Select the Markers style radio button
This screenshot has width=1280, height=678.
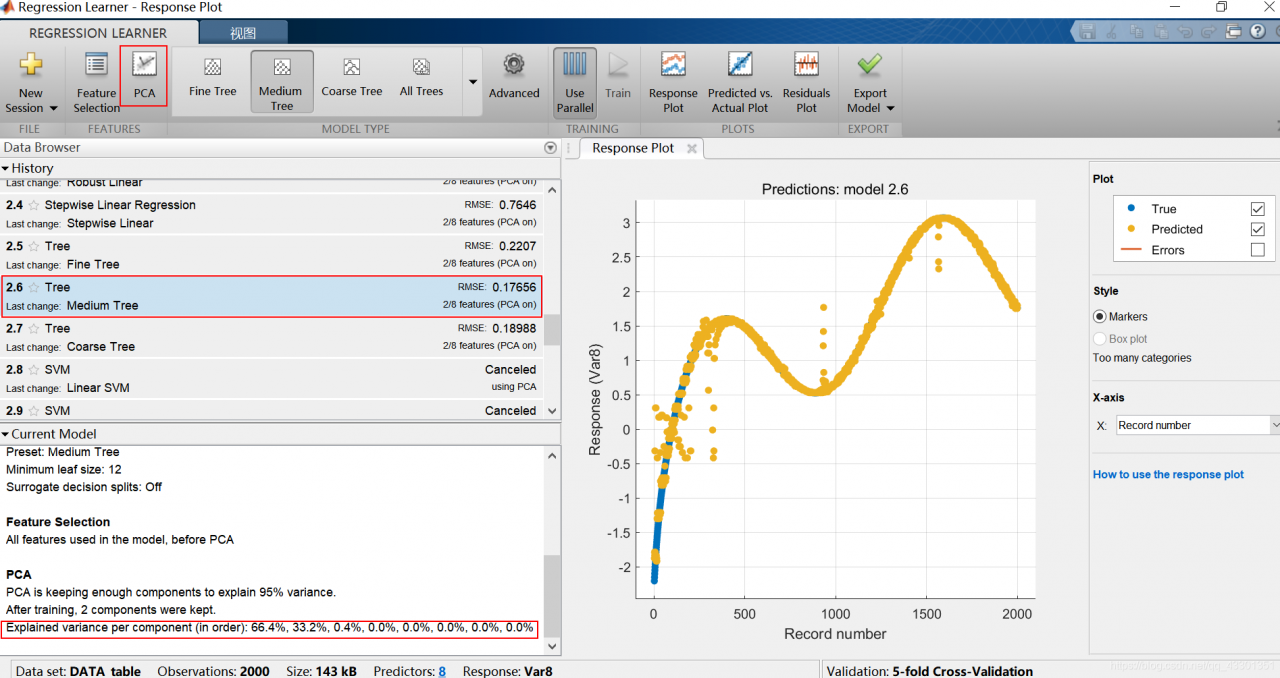click(1100, 316)
